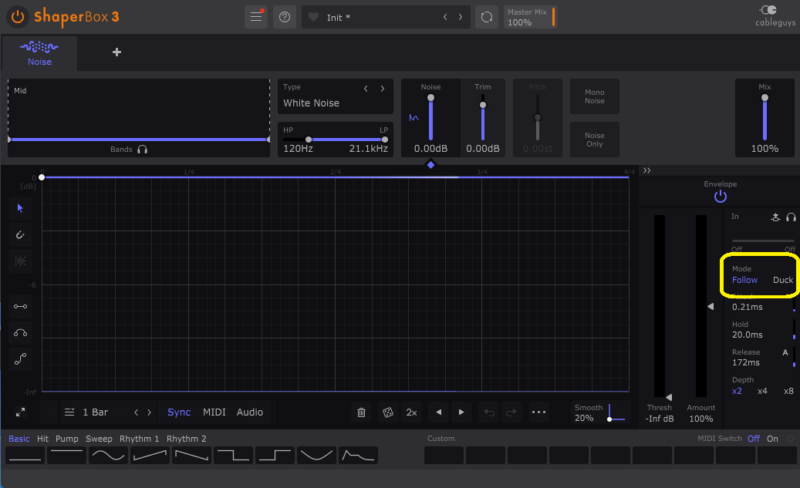Click the help question mark icon
Screen dimensions: 800x488
284,17
